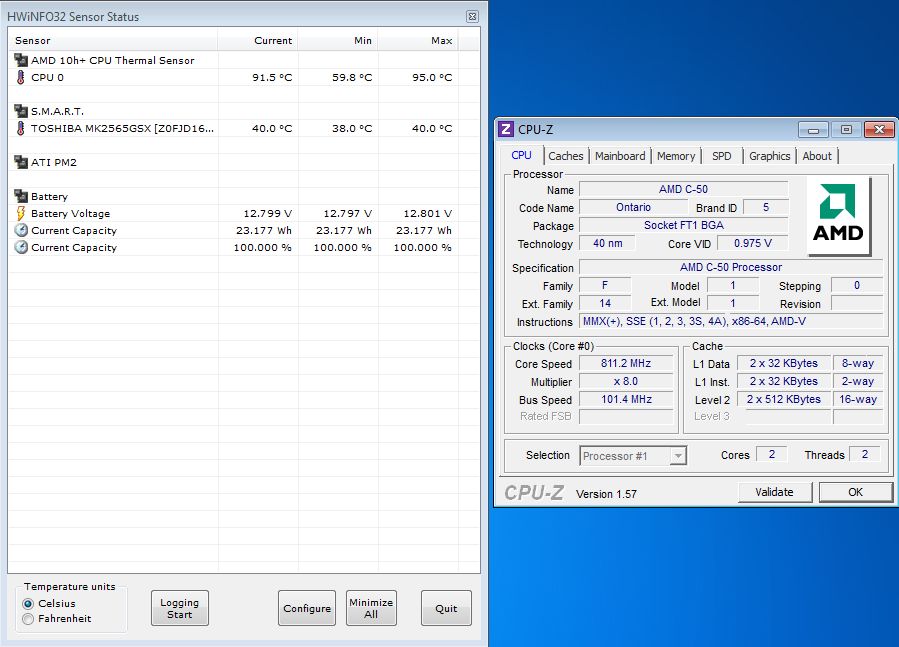Click the Battery Voltage lightning icon
Screen dimensions: 899x647
point(21,213)
